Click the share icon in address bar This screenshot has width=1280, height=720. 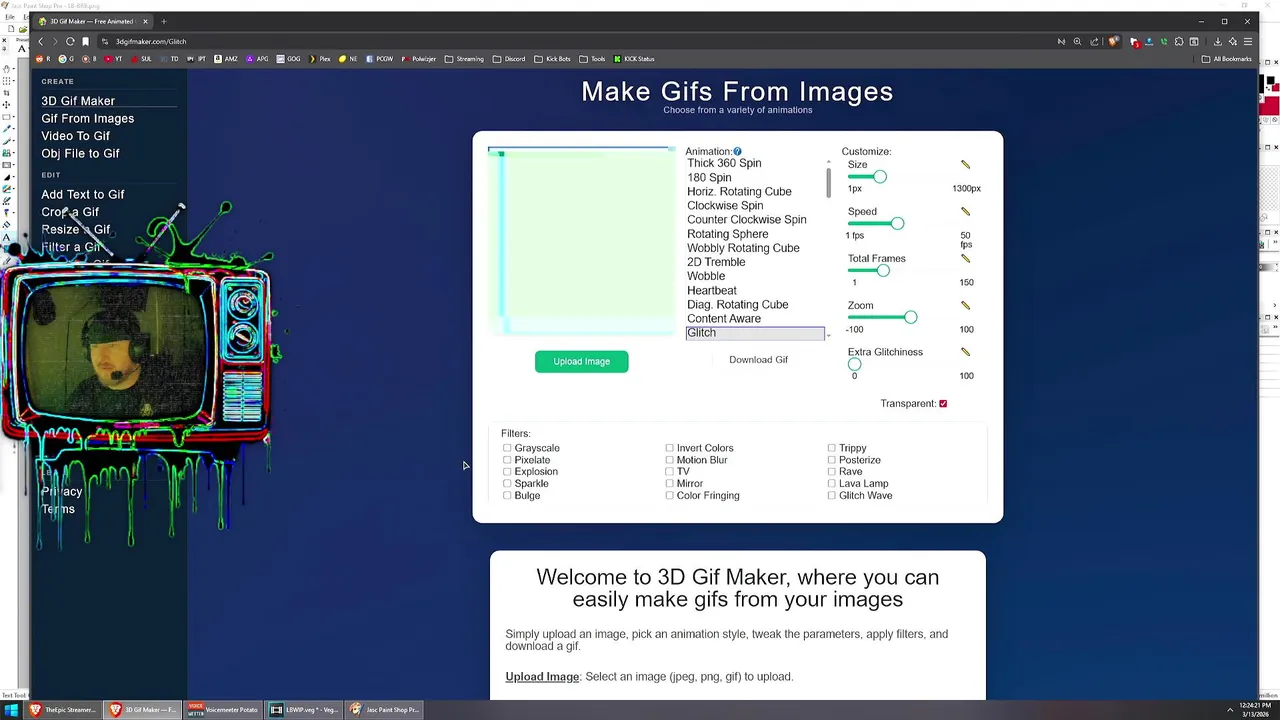[x=1094, y=41]
